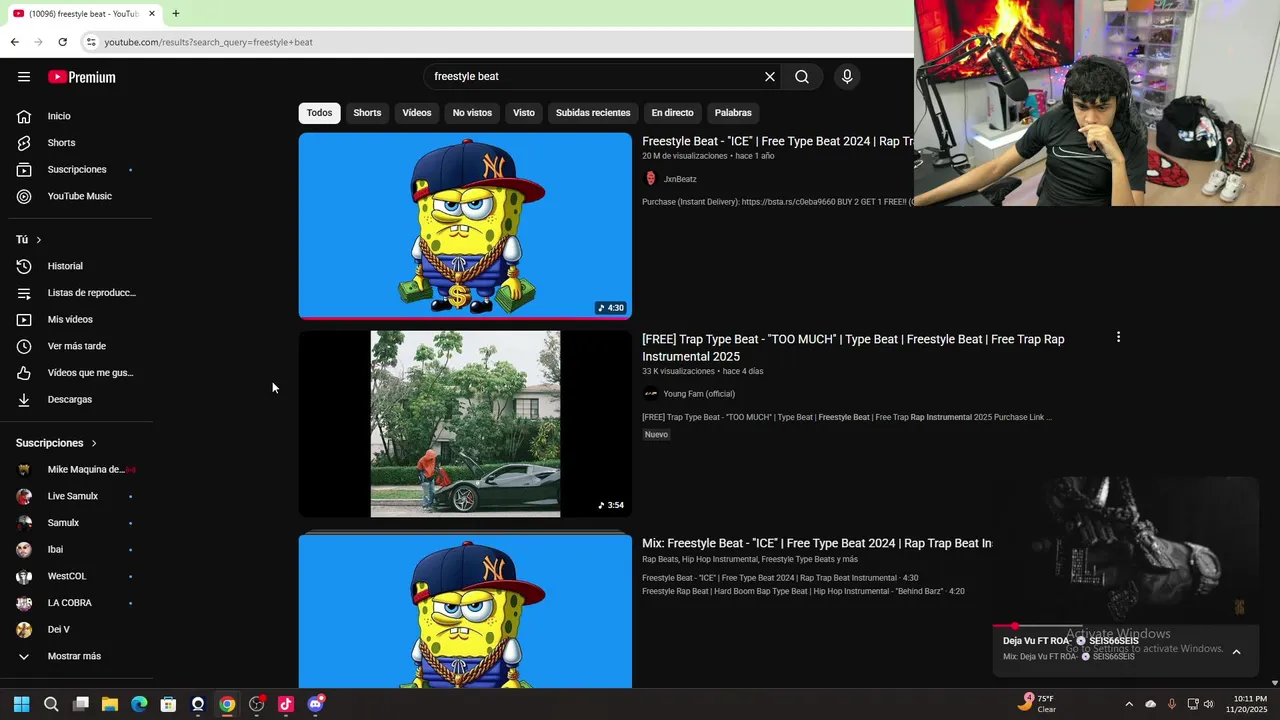Select the Subidas recientes filter chip
Image resolution: width=1280 pixels, height=720 pixels.
click(593, 113)
